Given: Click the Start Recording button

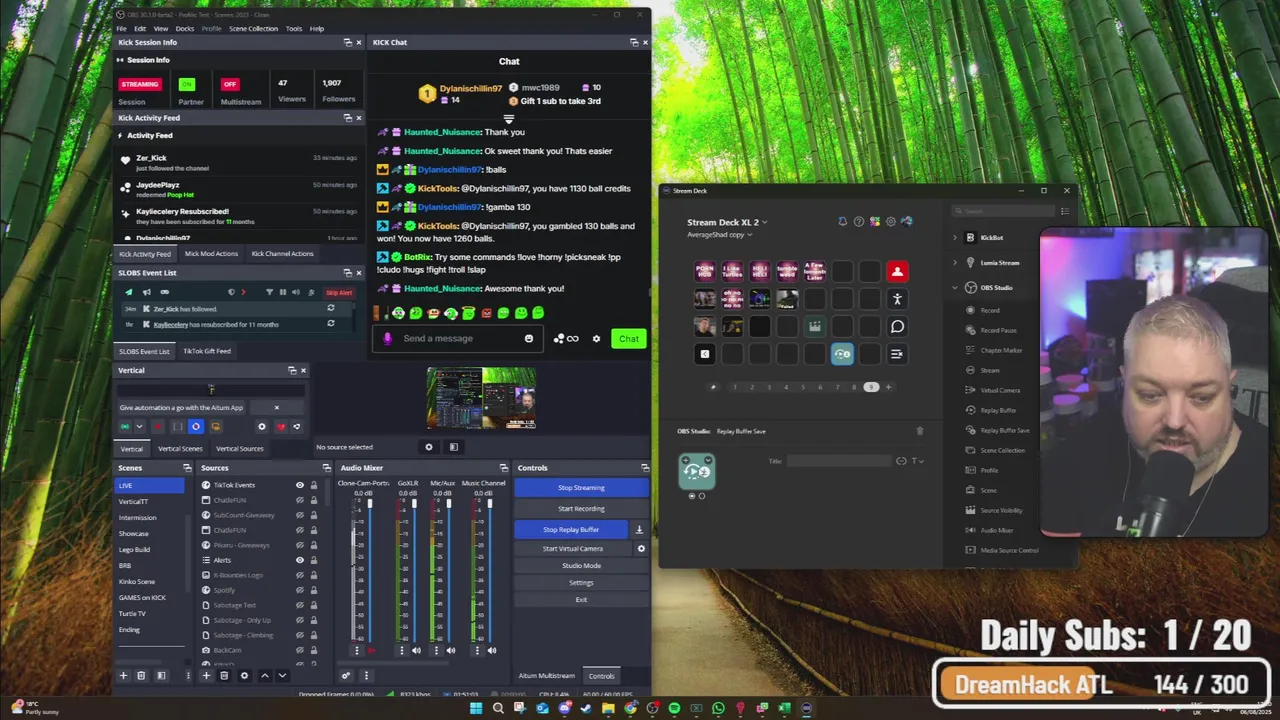Looking at the screenshot, I should click(581, 509).
